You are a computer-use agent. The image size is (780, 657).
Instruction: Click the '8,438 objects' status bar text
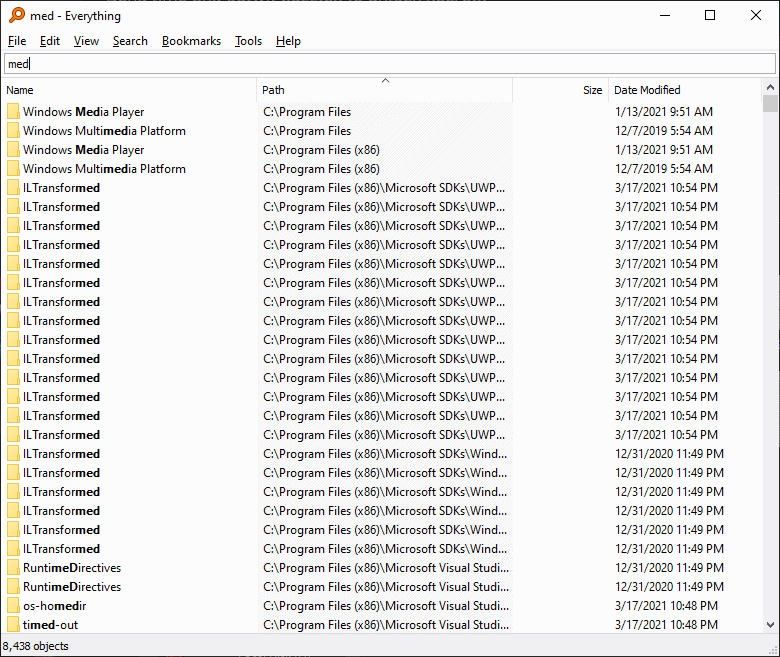pos(36,646)
